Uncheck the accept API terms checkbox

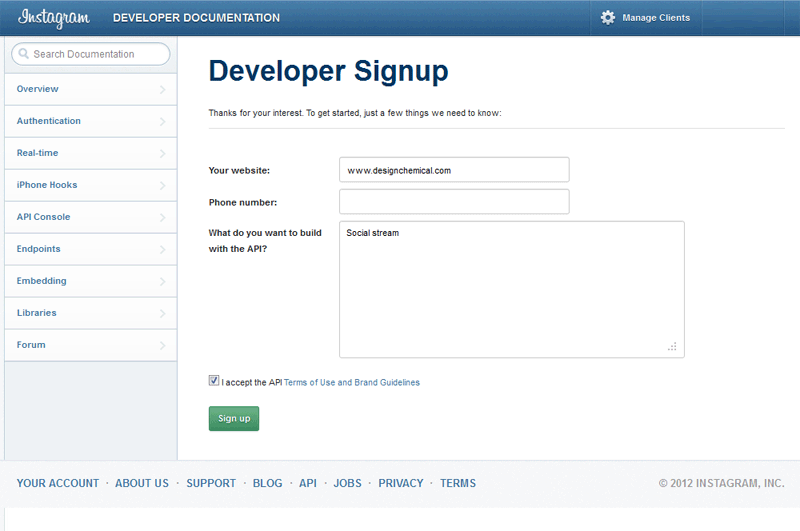(214, 381)
